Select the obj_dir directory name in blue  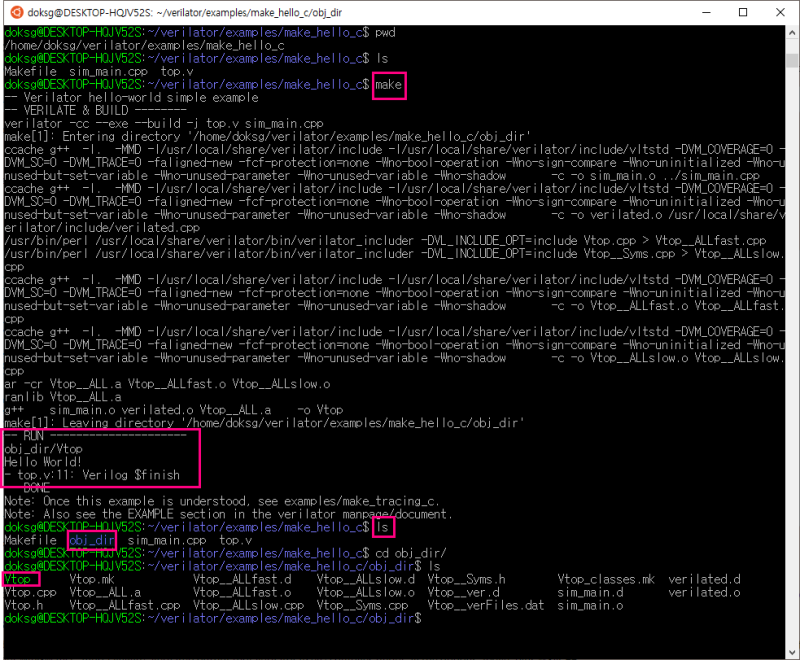91,539
